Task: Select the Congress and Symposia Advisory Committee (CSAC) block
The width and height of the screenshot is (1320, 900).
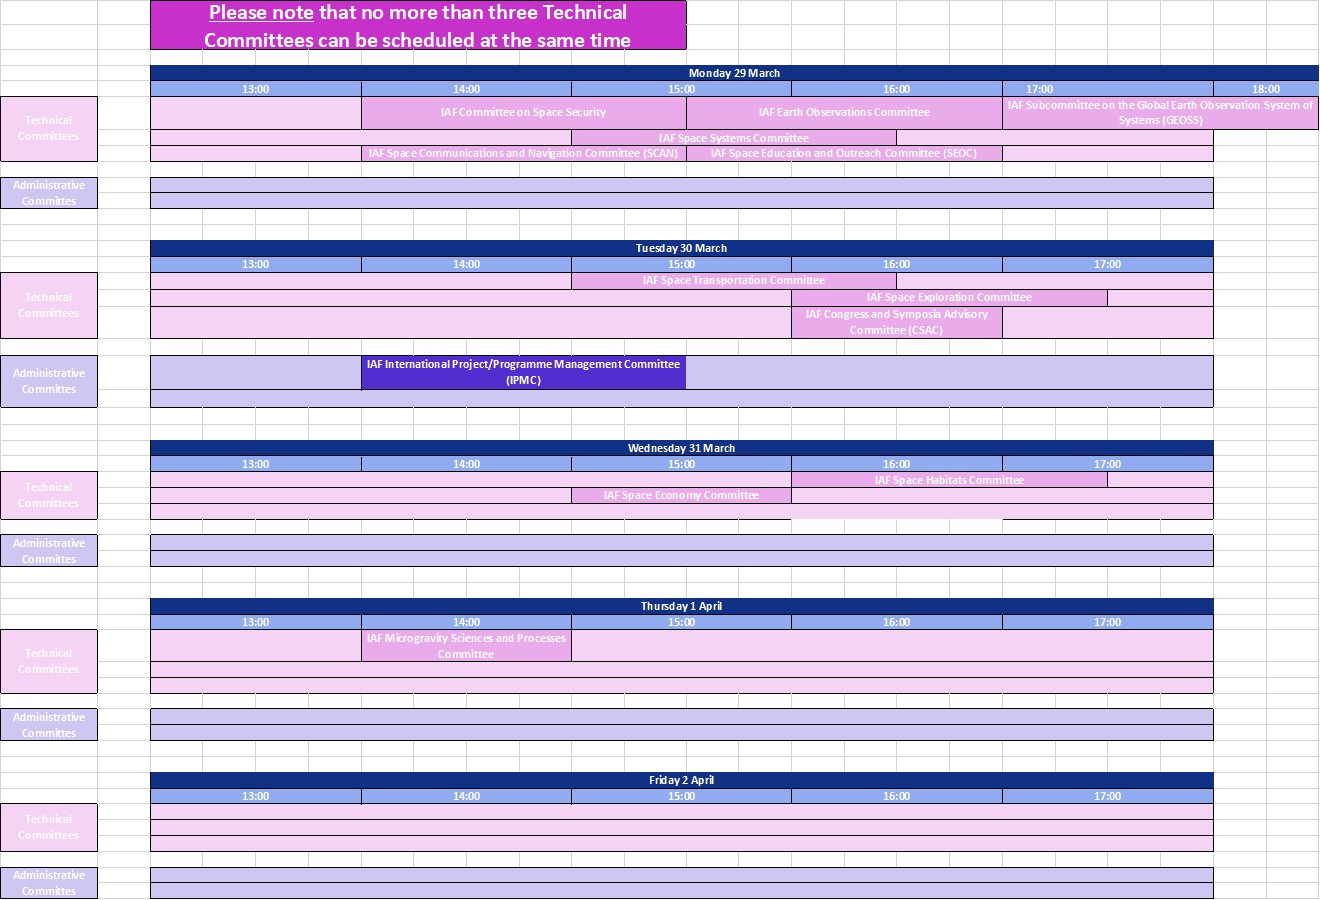Action: coord(897,322)
